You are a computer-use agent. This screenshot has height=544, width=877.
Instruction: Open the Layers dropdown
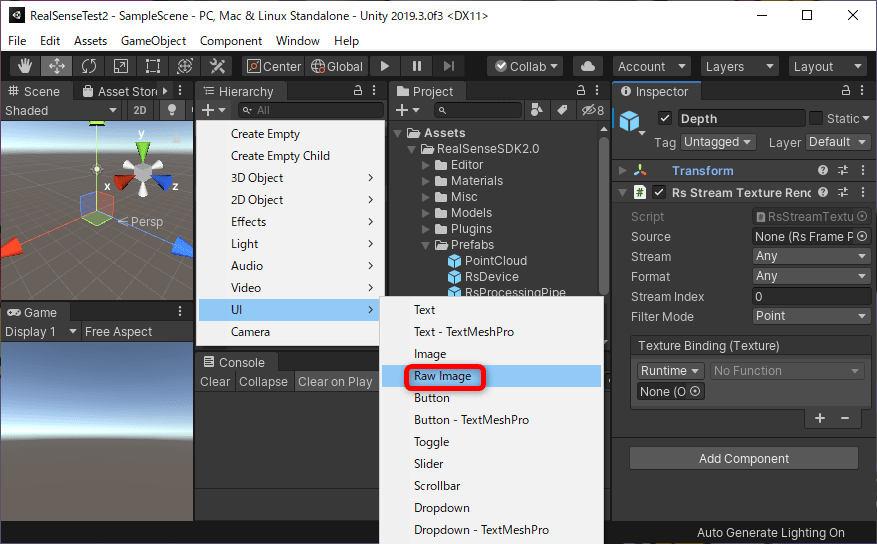739,67
